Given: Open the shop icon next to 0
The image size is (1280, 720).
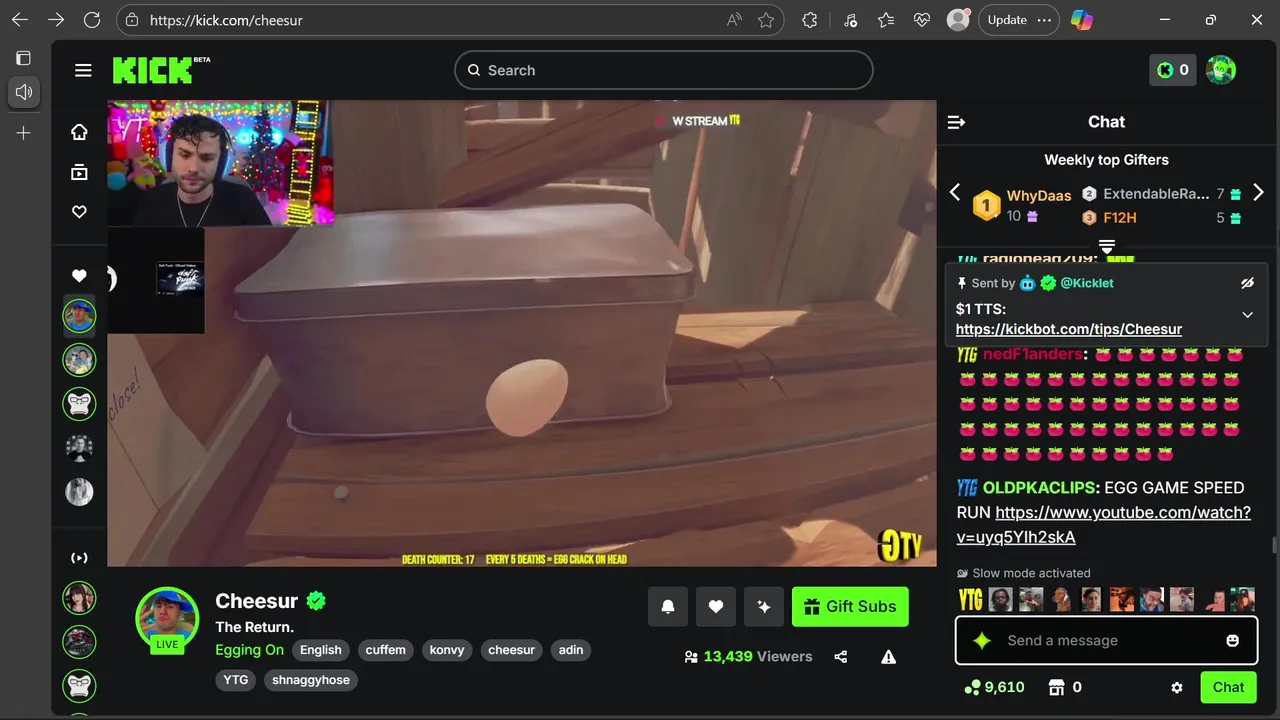Looking at the screenshot, I should (1056, 687).
